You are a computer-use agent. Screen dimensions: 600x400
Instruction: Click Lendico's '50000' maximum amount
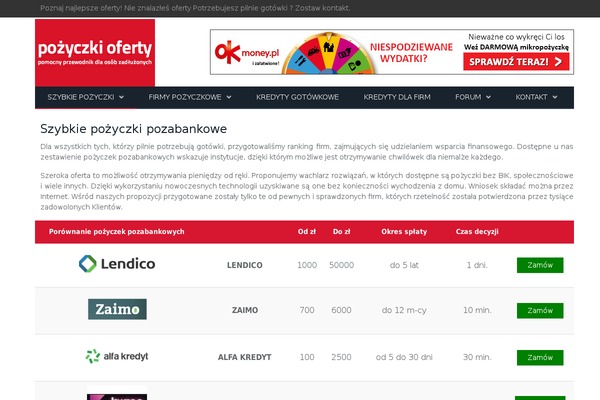click(x=341, y=265)
